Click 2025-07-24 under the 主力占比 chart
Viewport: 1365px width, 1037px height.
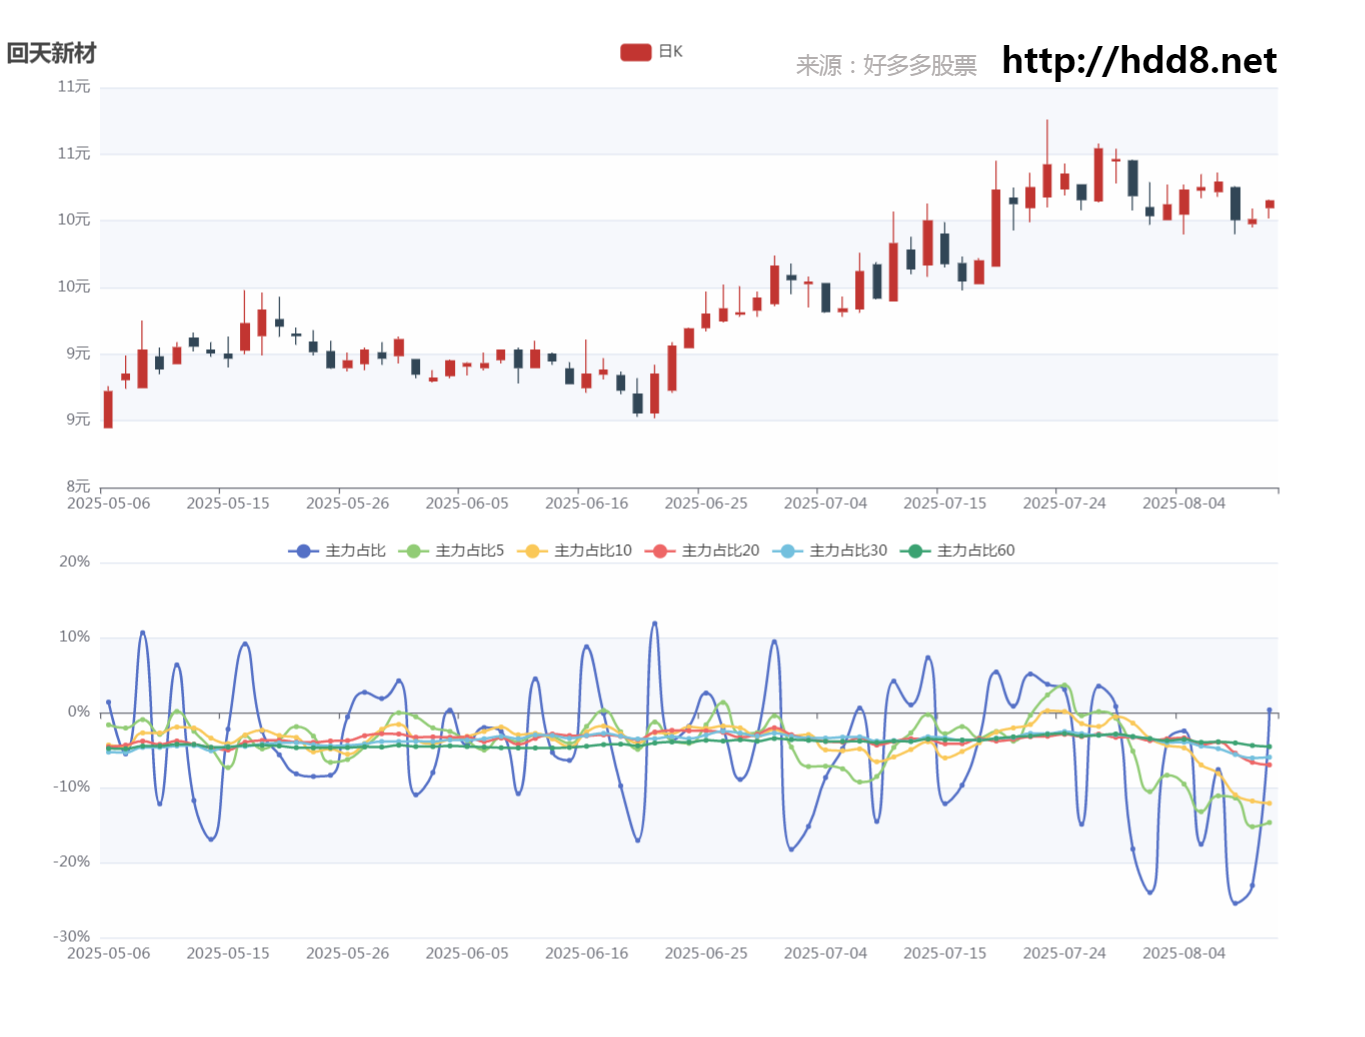[x=1065, y=954]
